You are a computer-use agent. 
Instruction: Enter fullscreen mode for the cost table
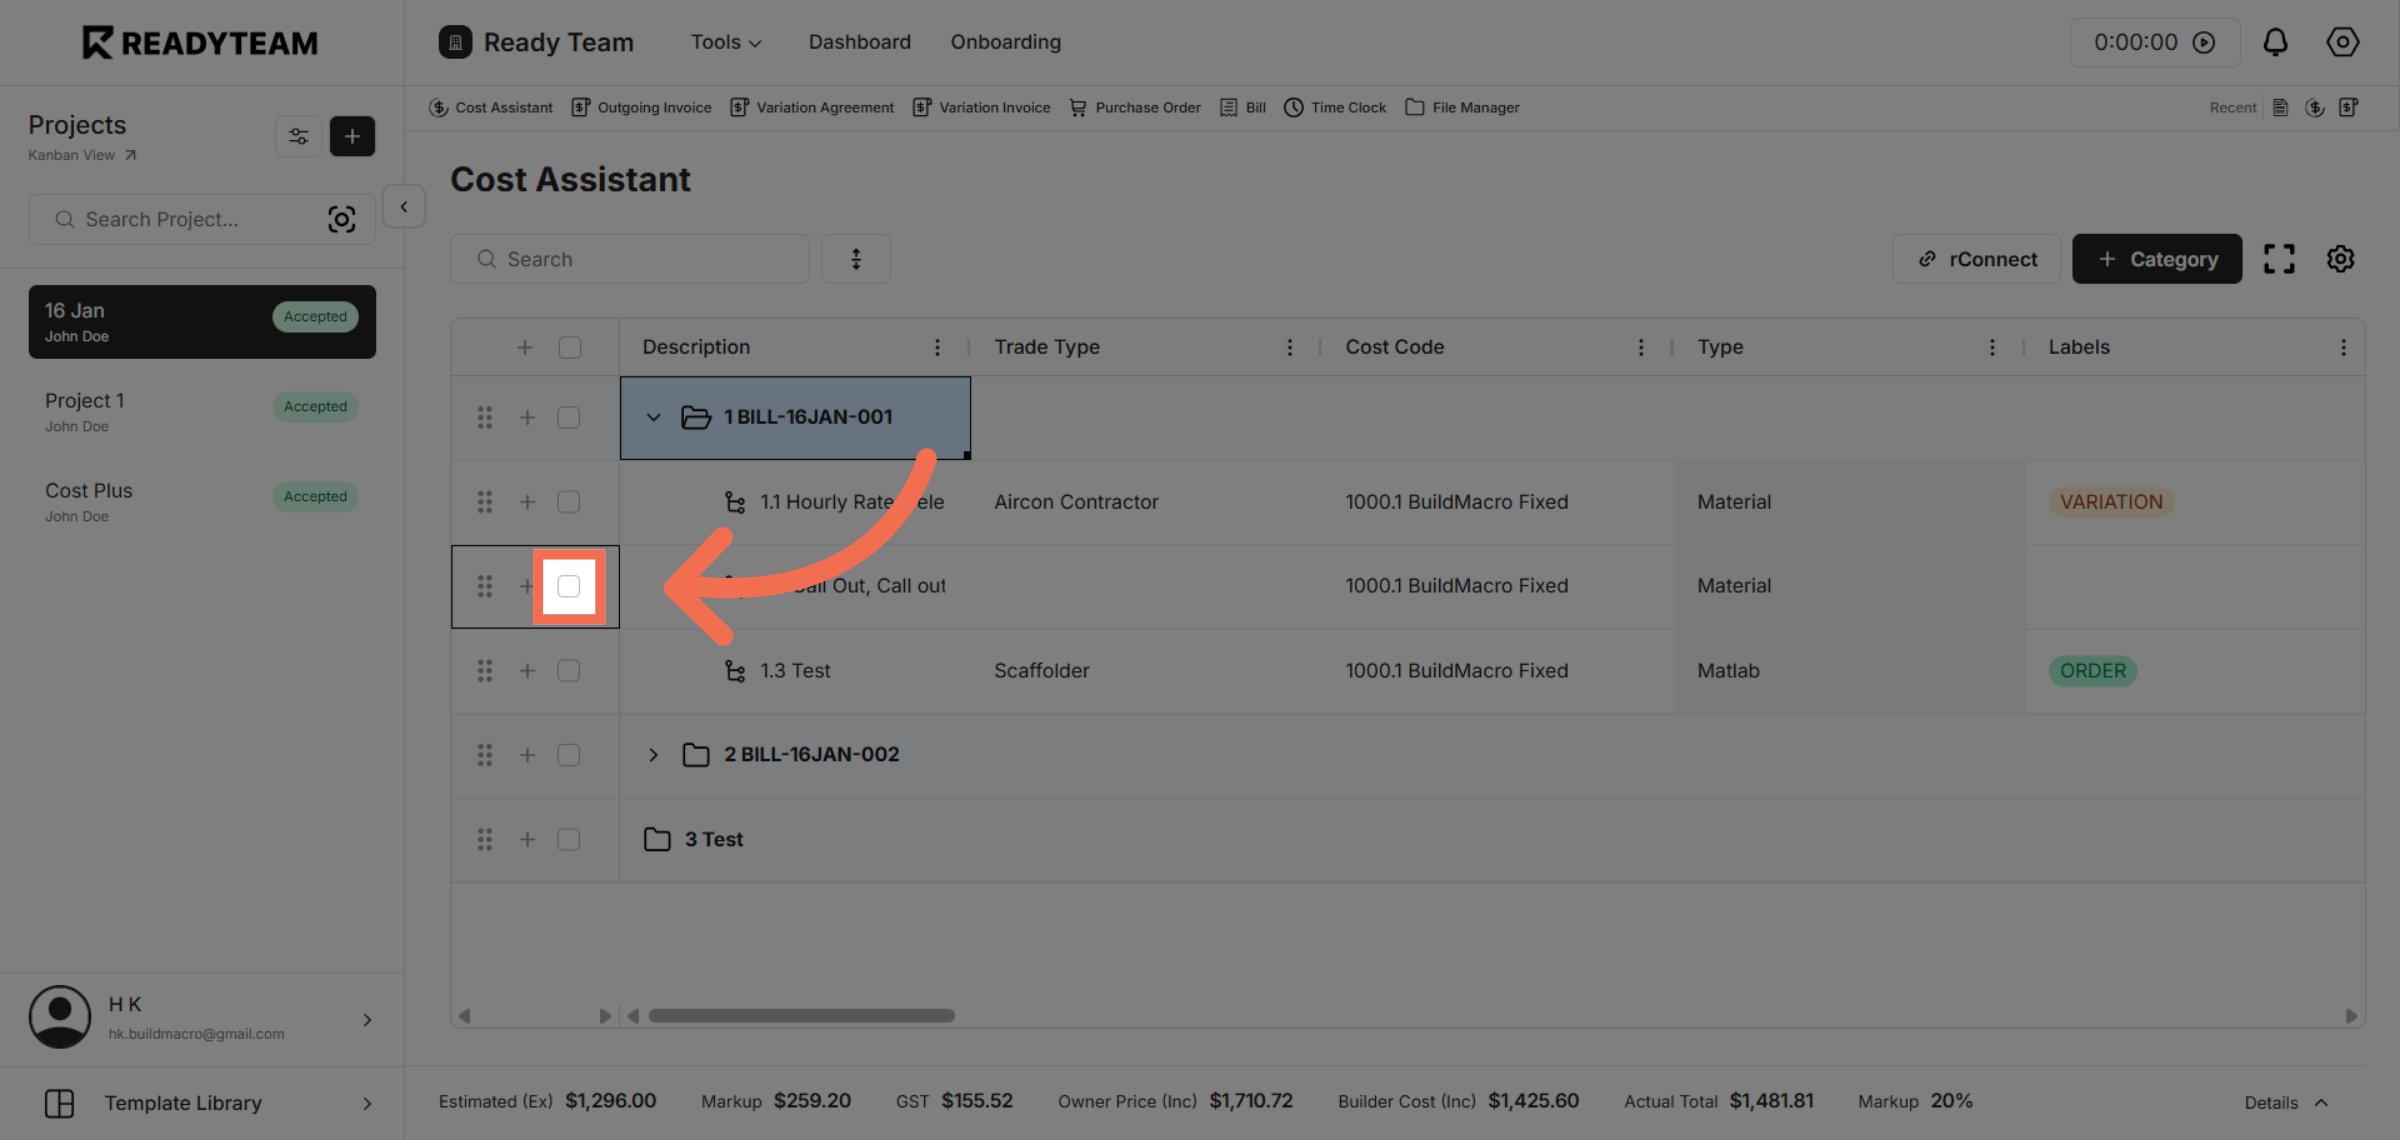click(x=2280, y=258)
